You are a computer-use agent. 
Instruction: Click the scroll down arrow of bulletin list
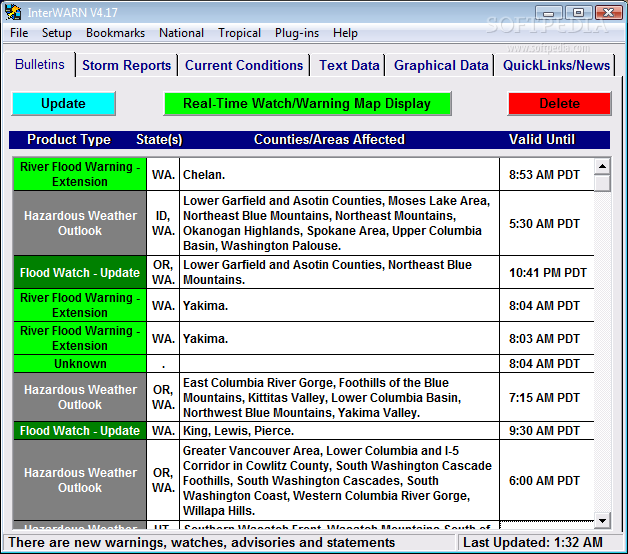(x=602, y=521)
